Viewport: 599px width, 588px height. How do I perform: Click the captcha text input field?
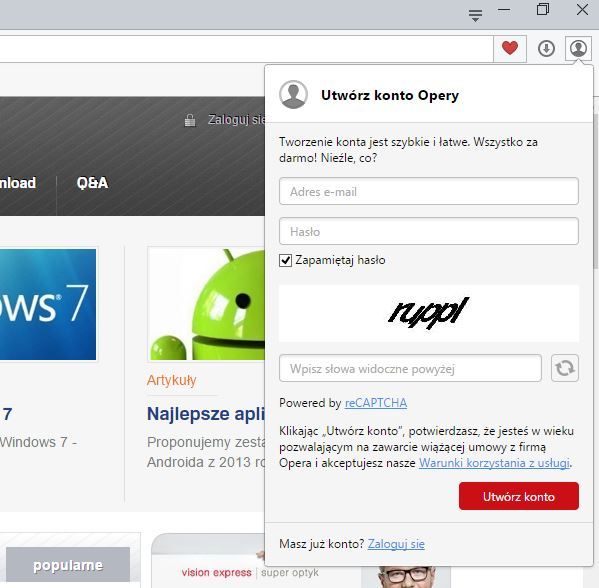(410, 368)
